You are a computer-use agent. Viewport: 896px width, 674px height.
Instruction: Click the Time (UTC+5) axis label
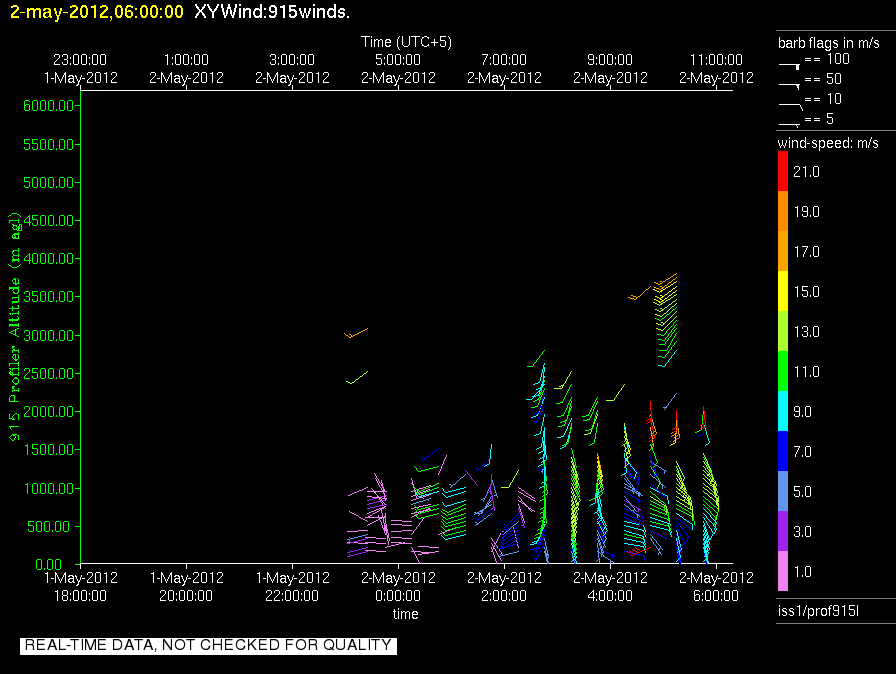(406, 42)
